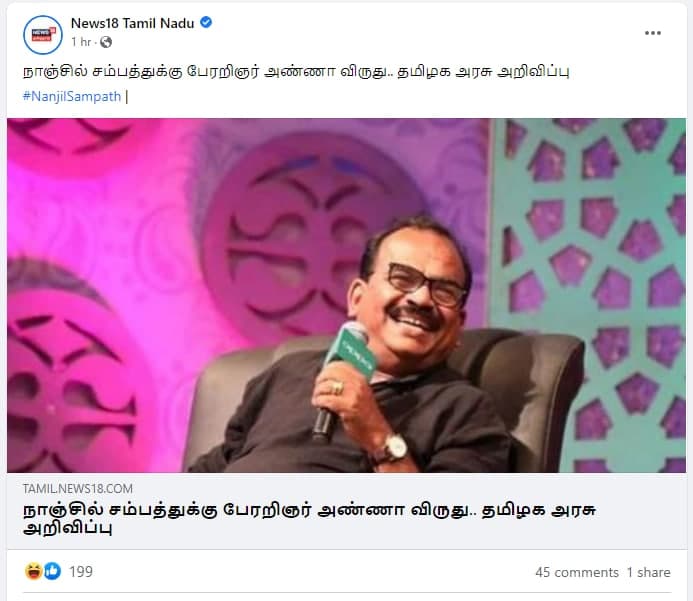The height and width of the screenshot is (601, 693).
Task: Click the News18 Tamil Nadu page name
Action: tap(132, 23)
